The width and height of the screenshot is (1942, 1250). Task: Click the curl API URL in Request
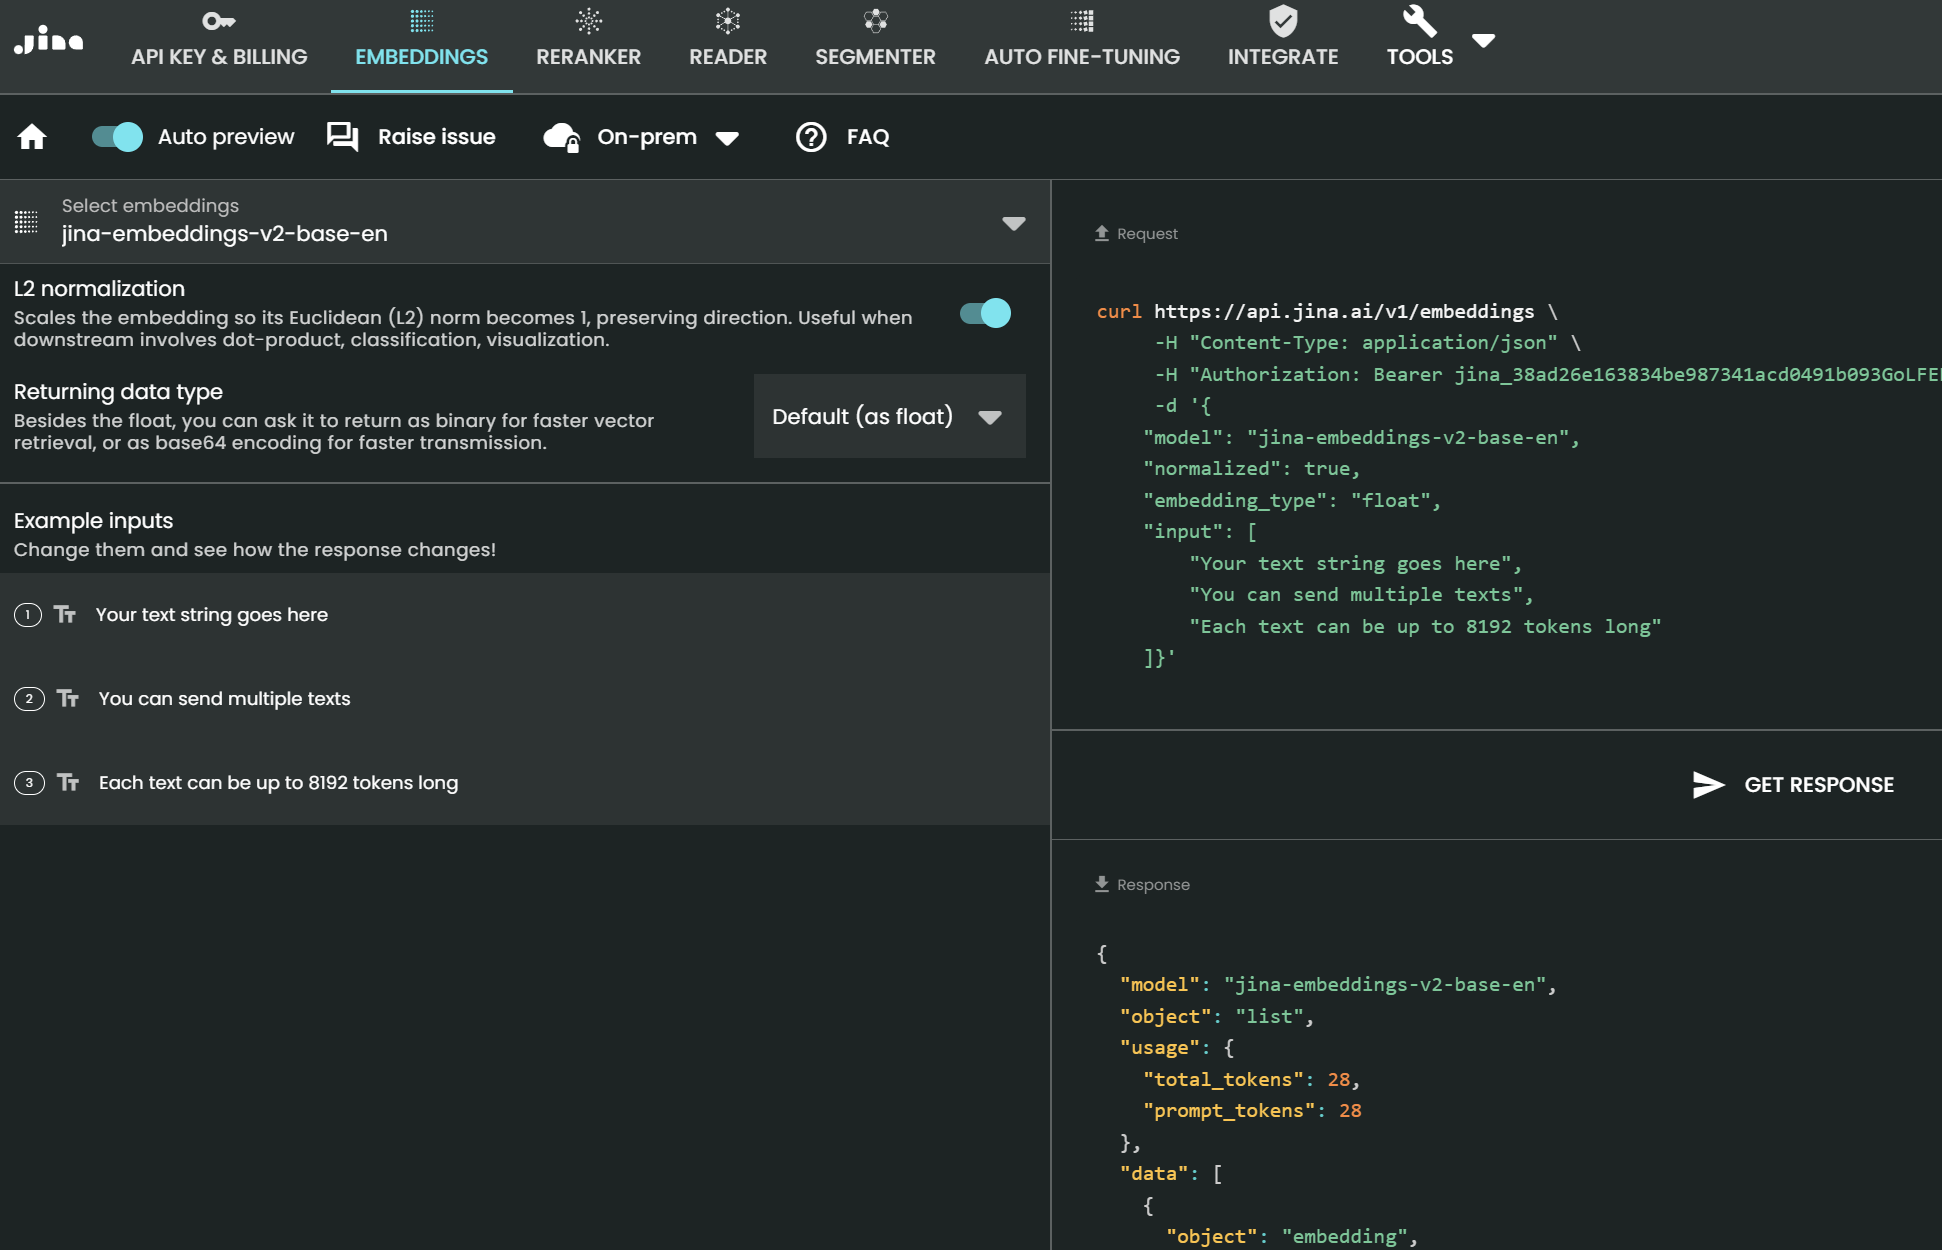1344,311
